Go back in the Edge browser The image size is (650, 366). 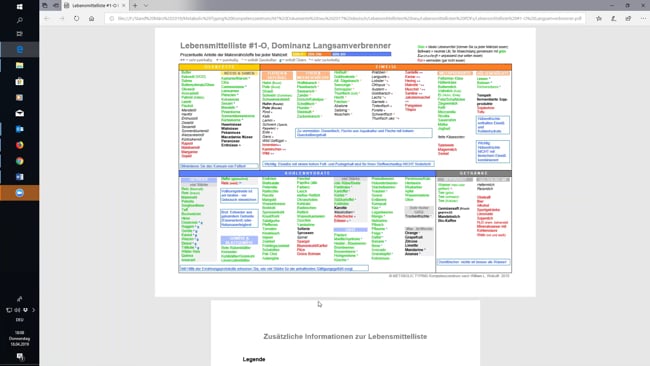tap(46, 19)
